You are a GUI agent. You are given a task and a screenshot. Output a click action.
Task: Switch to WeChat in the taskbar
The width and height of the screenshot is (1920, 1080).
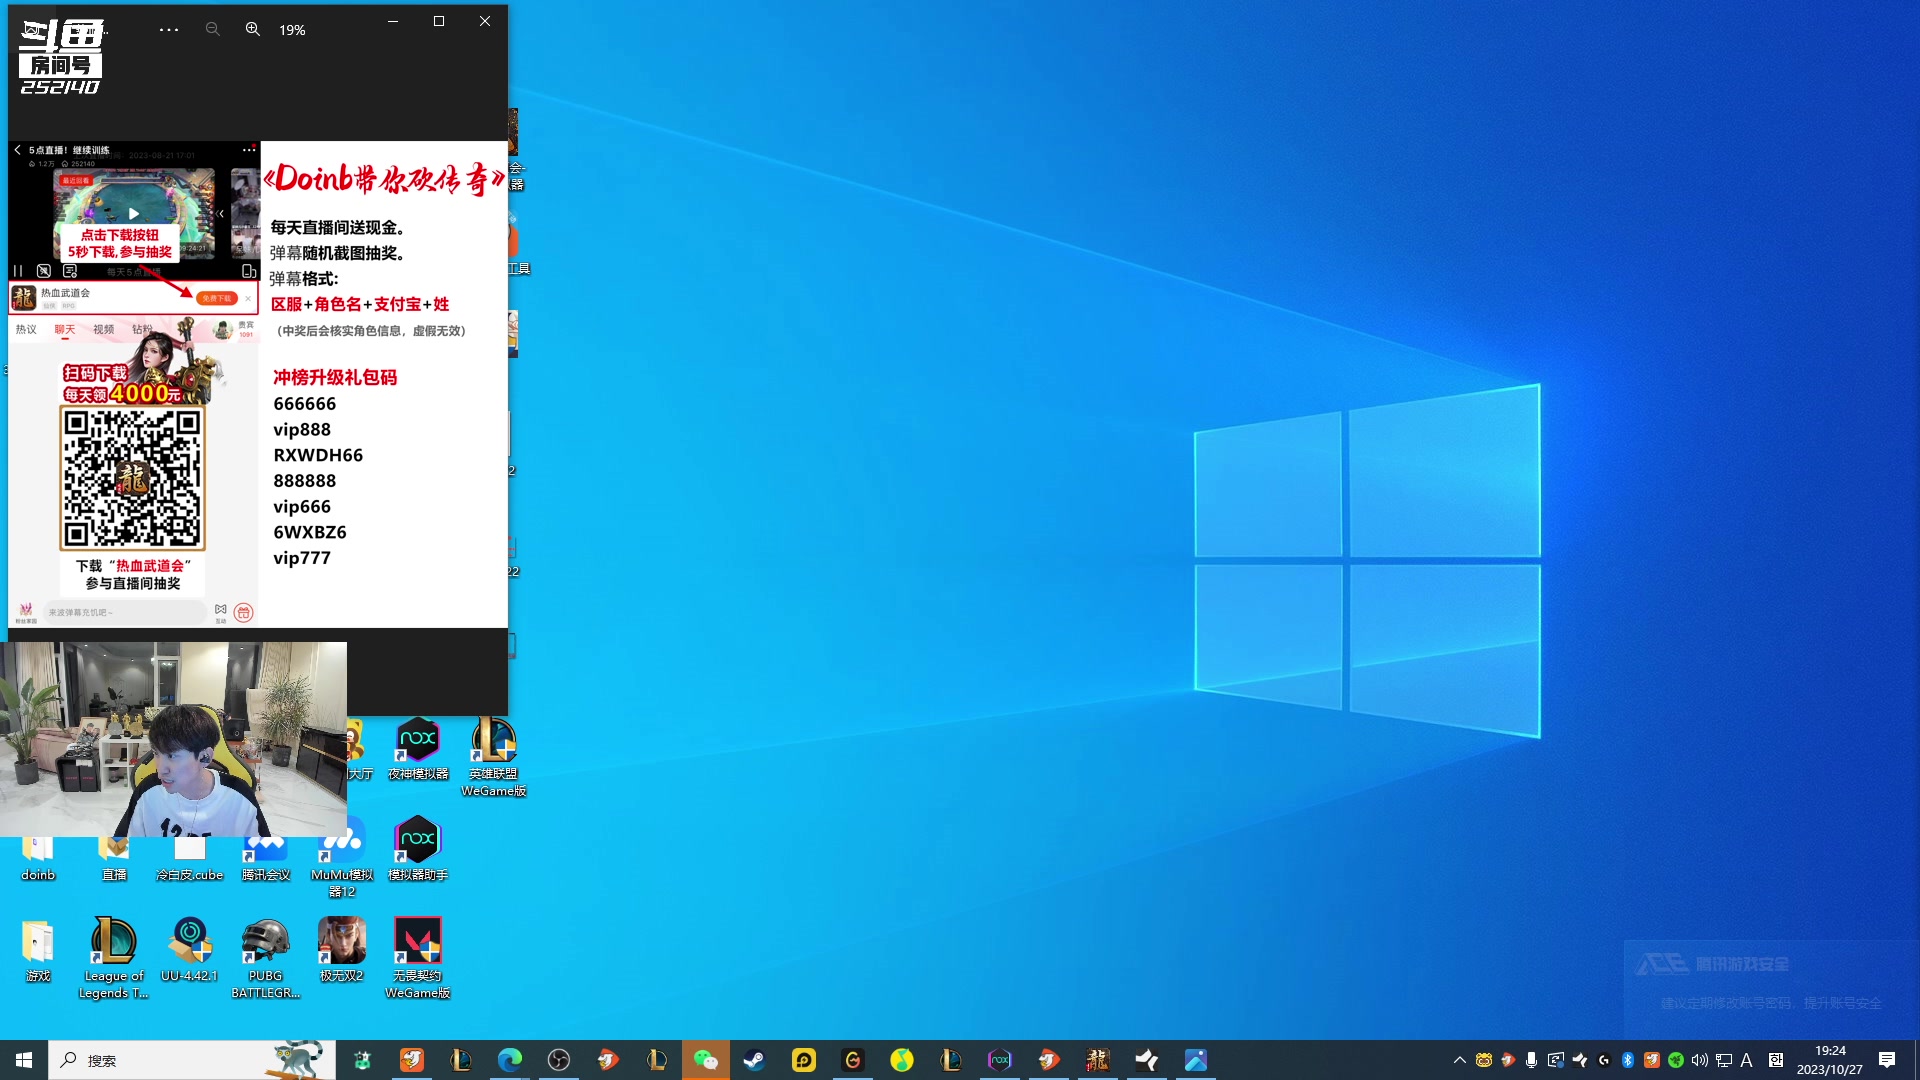[706, 1060]
